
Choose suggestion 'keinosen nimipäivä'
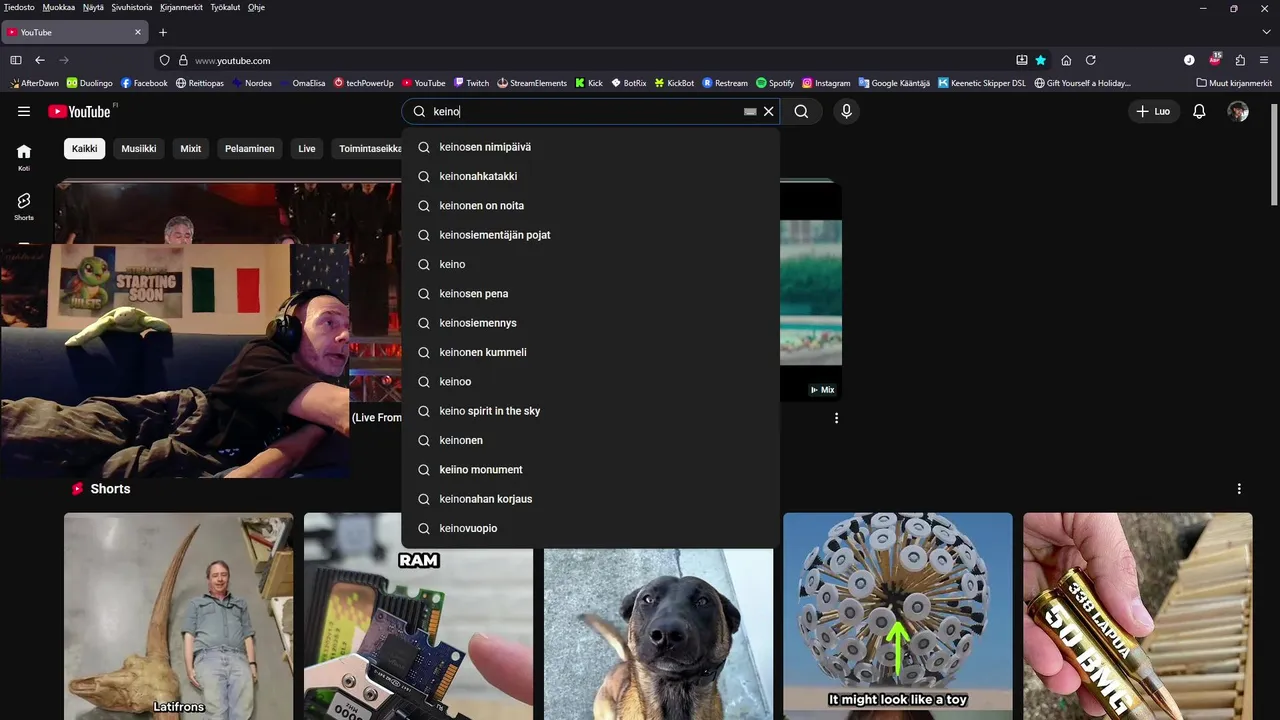click(590, 147)
